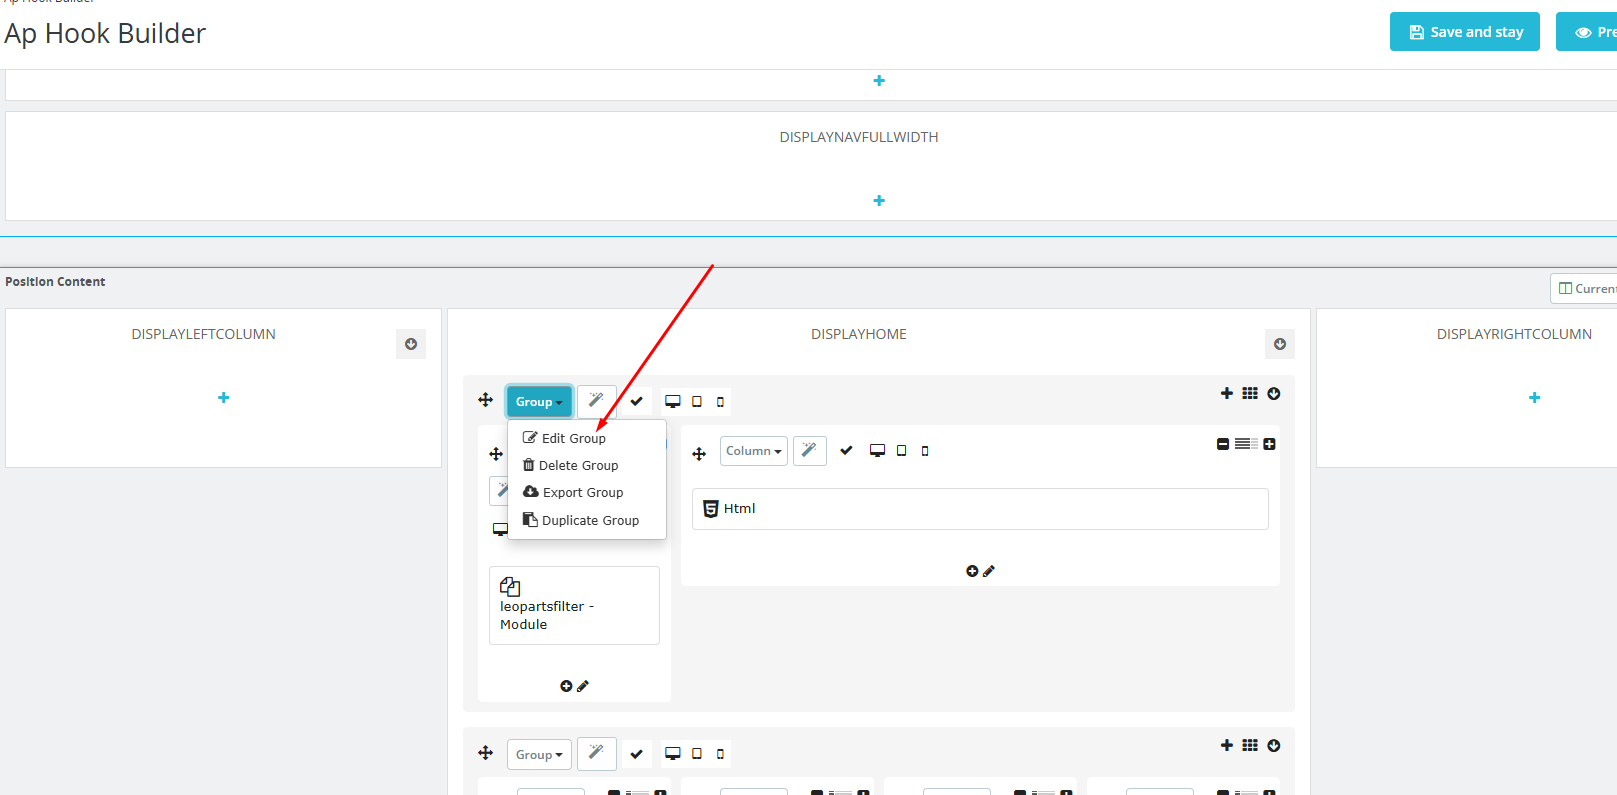Open the magic wand tool of second group
Viewport: 1617px width, 795px height.
pyautogui.click(x=596, y=753)
